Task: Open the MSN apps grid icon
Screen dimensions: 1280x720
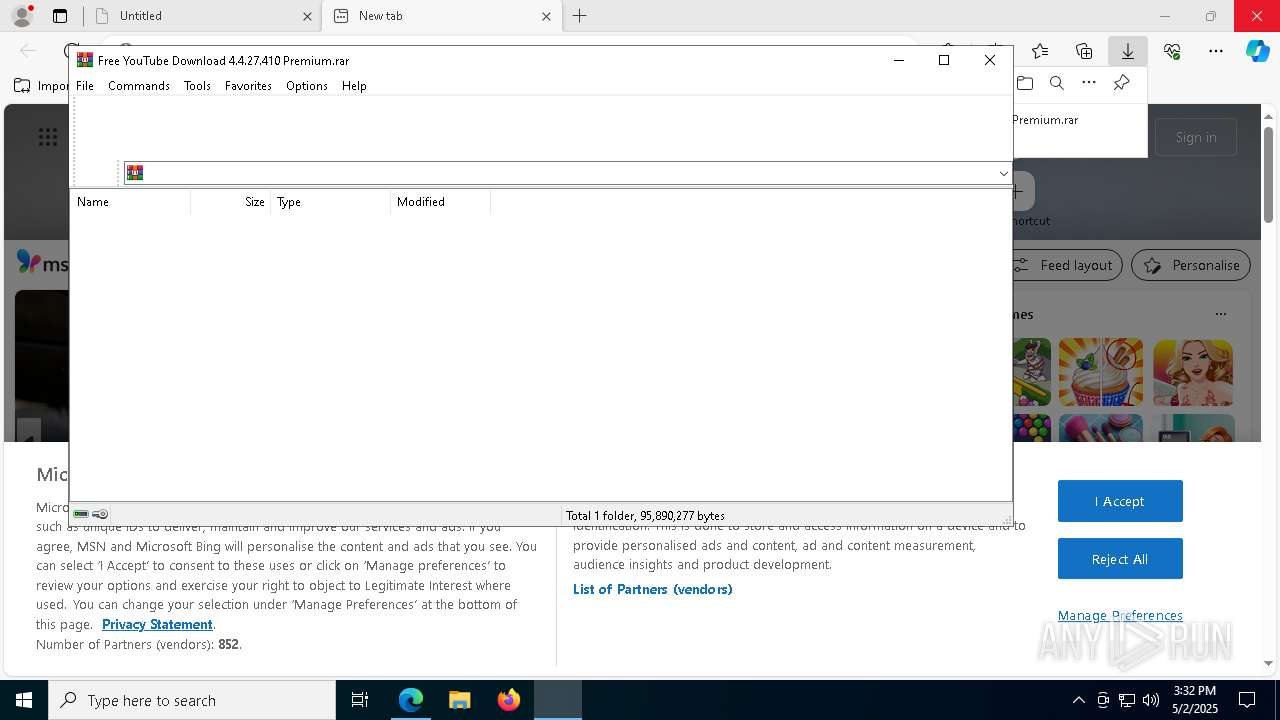Action: pos(47,137)
